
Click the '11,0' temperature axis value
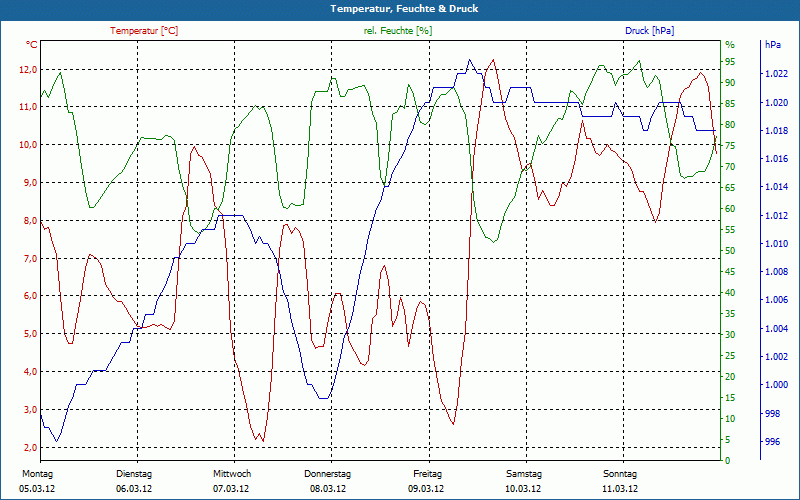[x=29, y=107]
